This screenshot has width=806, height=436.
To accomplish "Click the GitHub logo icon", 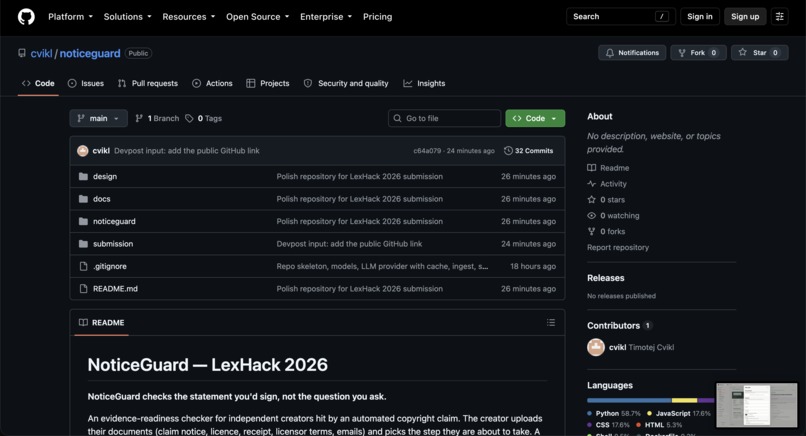I will (x=26, y=16).
